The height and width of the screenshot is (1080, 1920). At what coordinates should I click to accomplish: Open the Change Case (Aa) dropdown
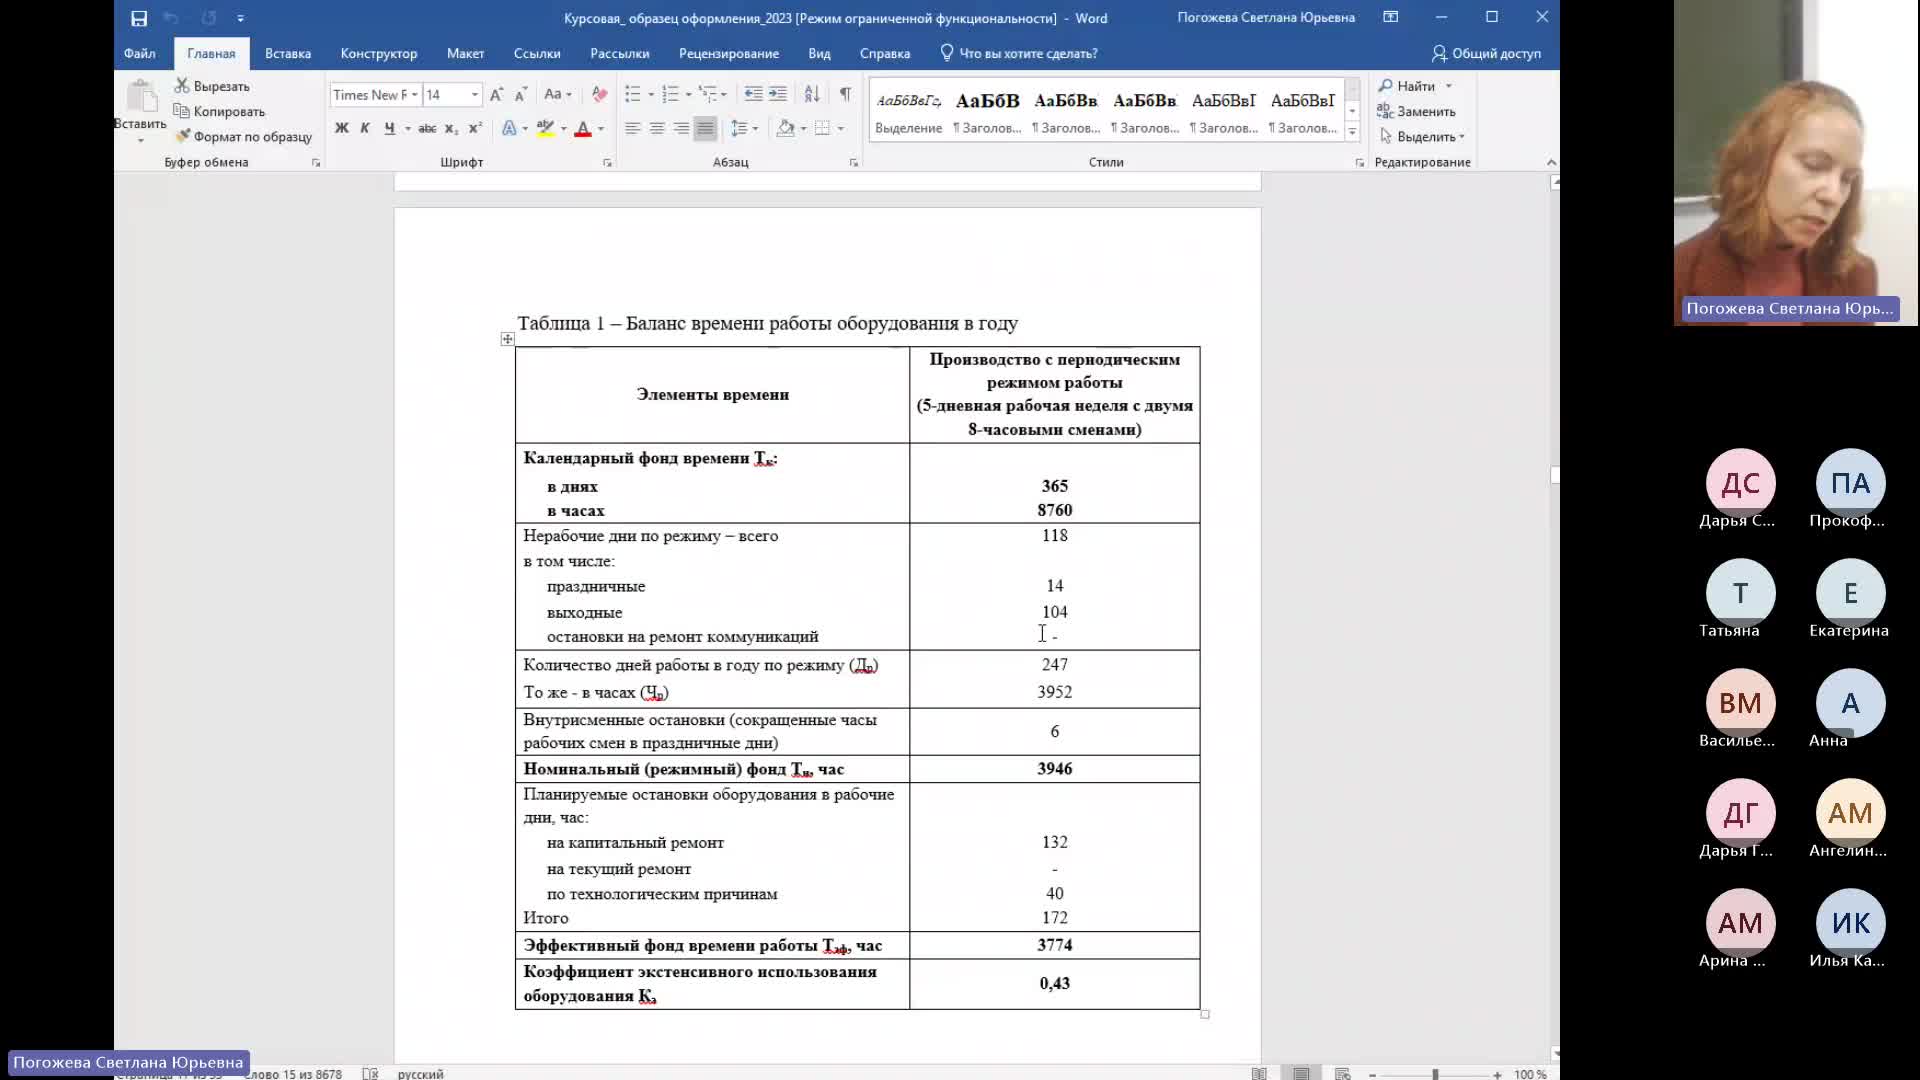point(557,94)
